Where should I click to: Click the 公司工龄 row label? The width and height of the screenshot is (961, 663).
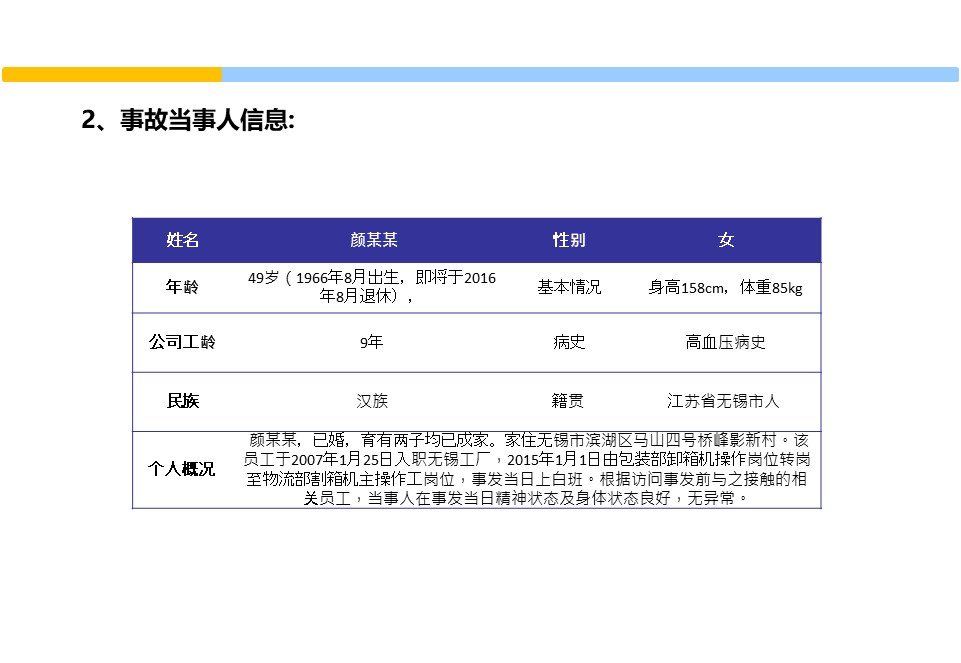point(183,342)
